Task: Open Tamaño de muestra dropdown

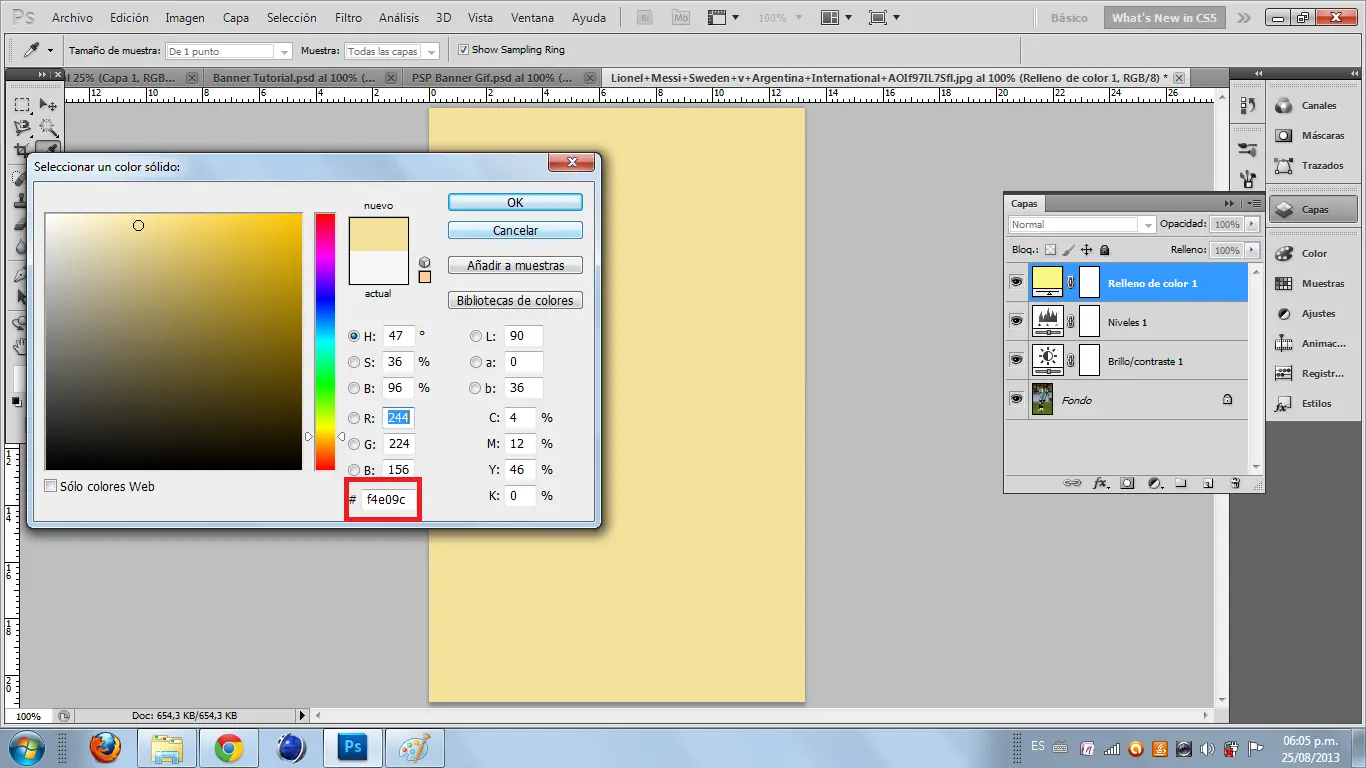Action: pyautogui.click(x=229, y=51)
